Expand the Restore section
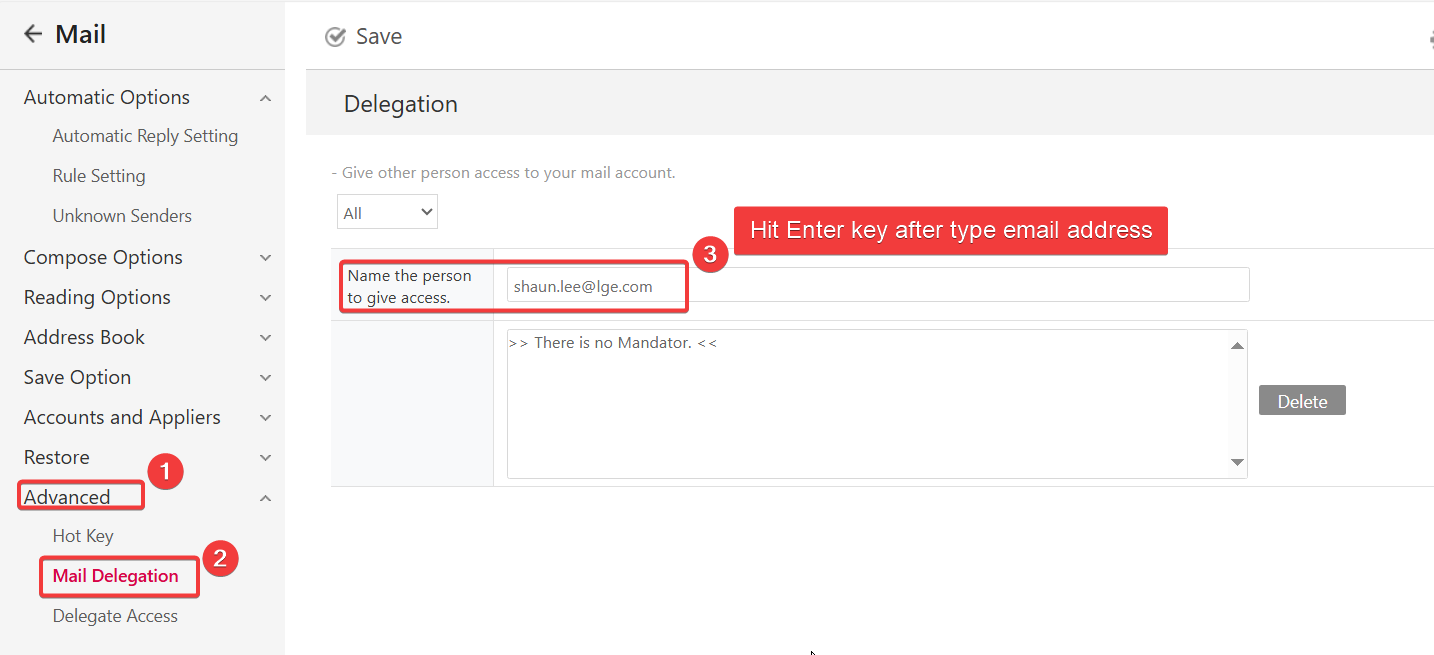Screen dimensions: 1434x655 pos(265,458)
